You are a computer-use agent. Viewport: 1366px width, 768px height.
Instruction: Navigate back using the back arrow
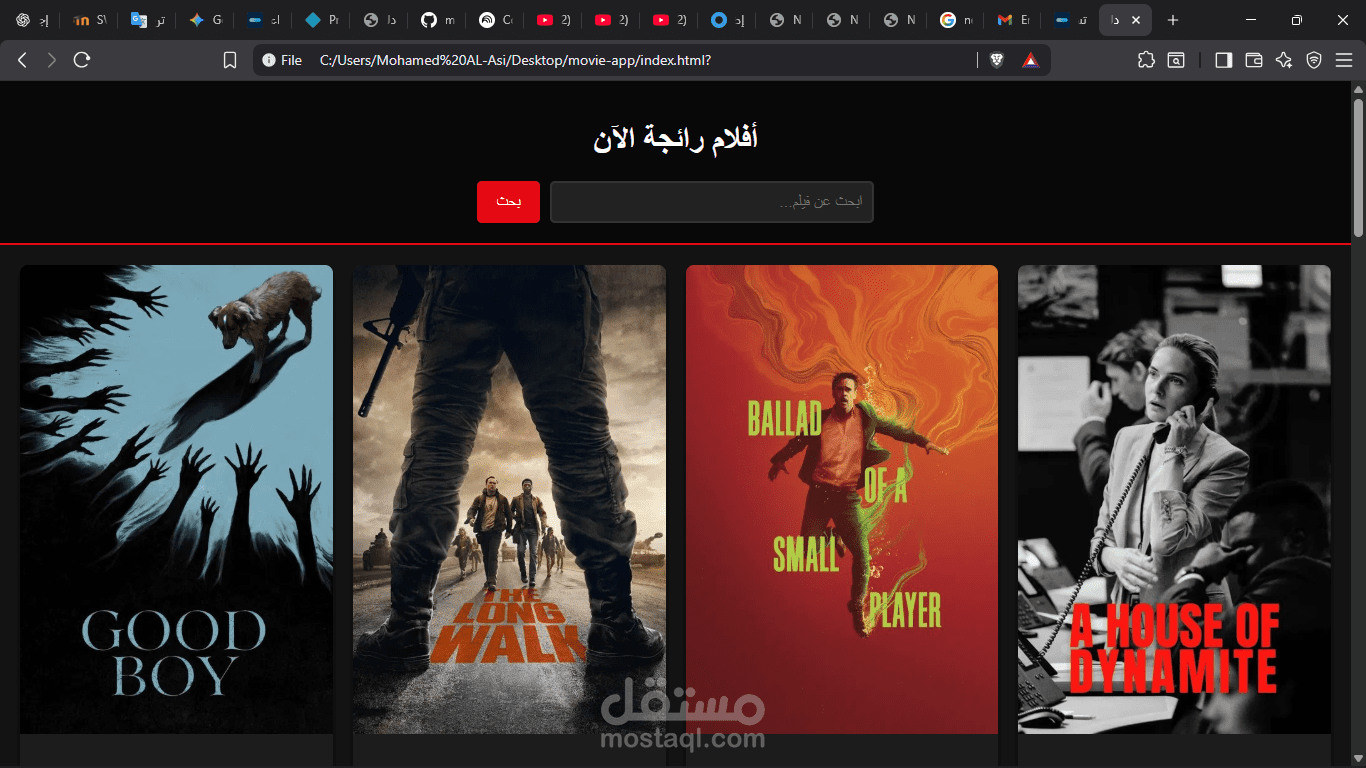pos(21,59)
